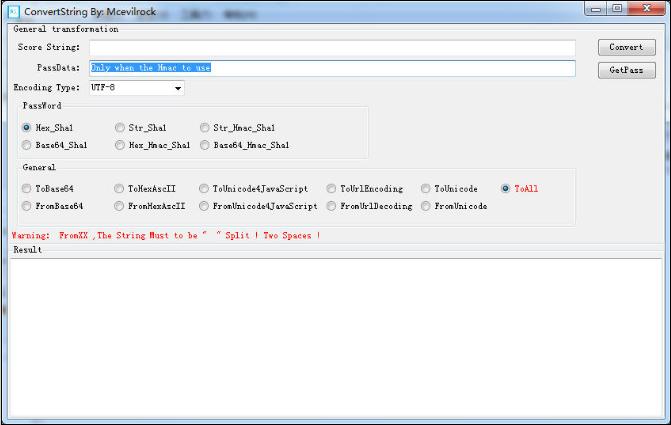Minimize the ConvertString window
Image resolution: width=671 pixels, height=425 pixels.
(596, 9)
